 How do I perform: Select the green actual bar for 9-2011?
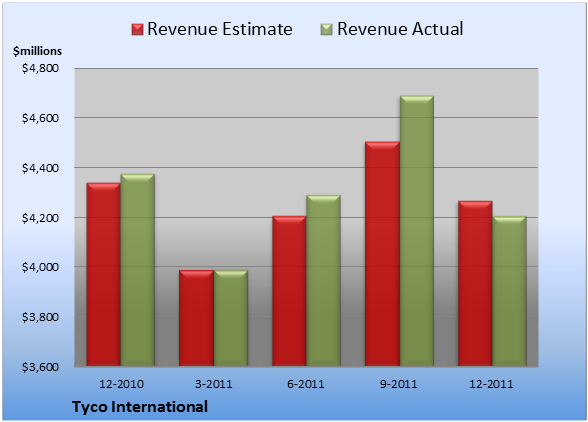417,231
